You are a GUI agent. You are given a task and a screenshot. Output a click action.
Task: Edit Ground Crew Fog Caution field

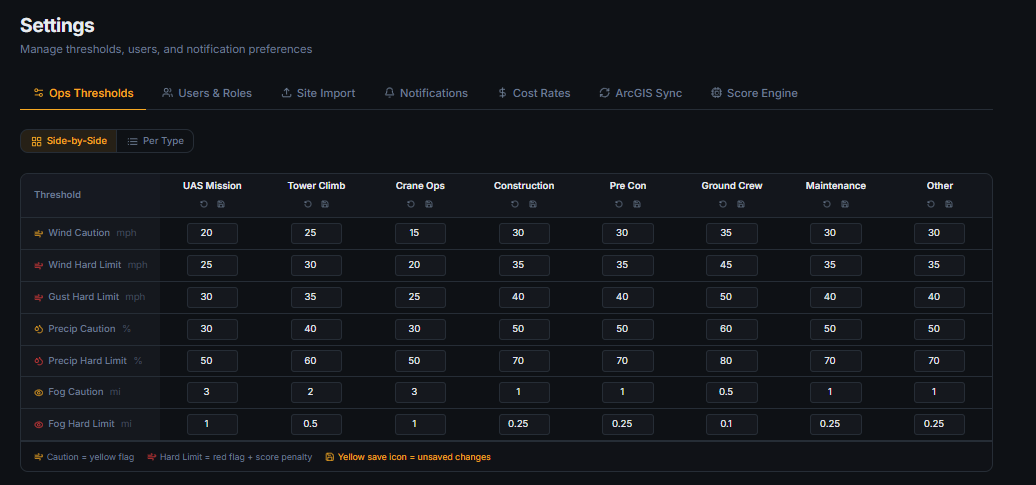click(x=731, y=392)
